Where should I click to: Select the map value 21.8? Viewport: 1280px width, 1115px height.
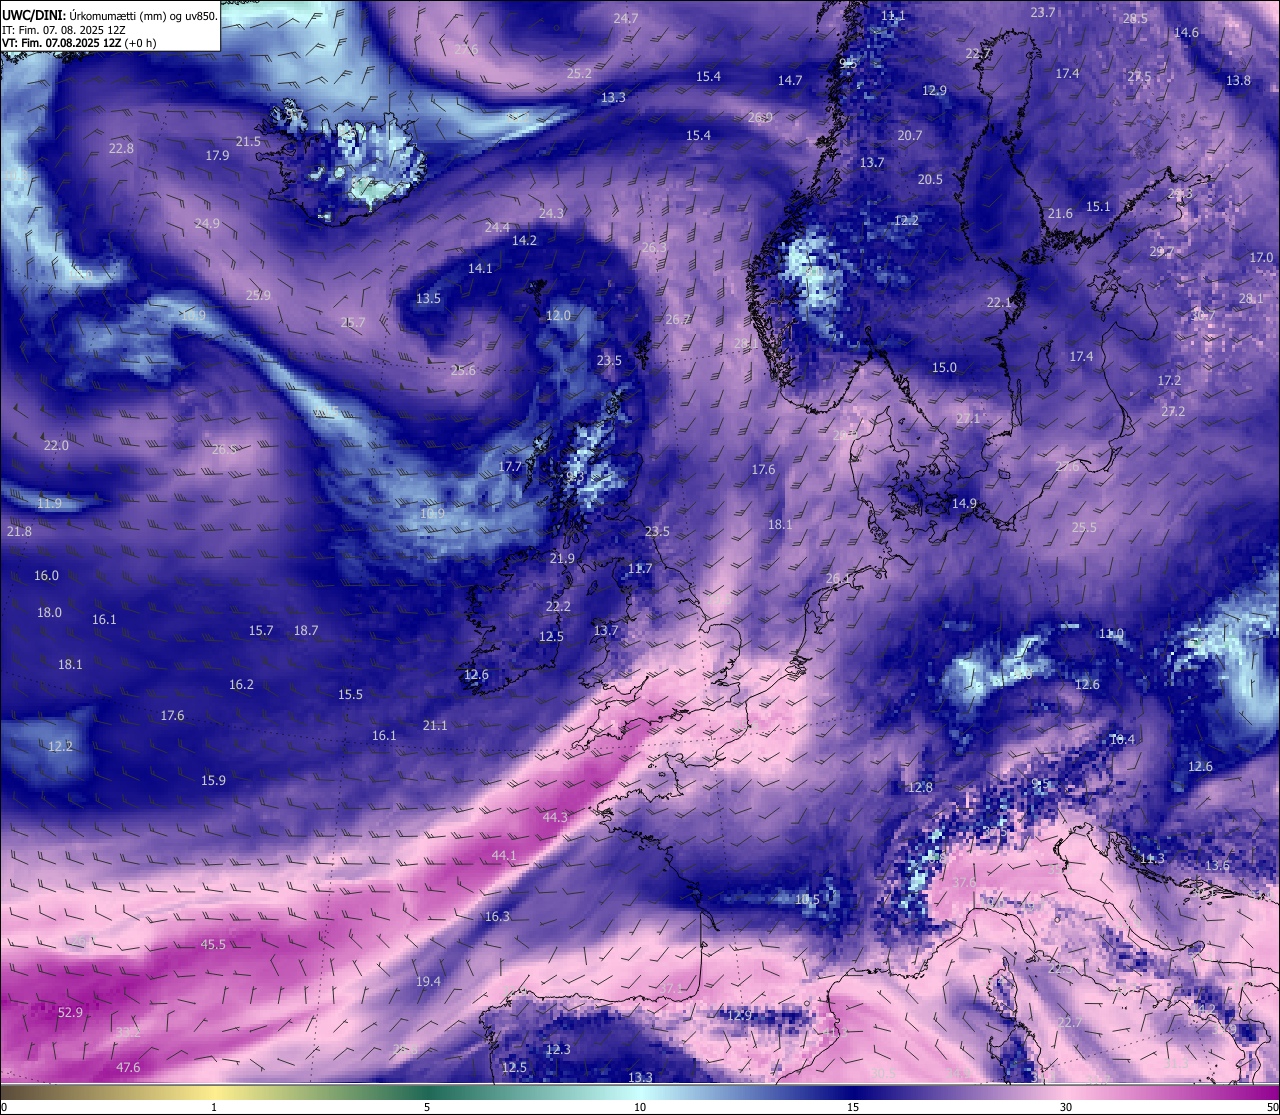[x=19, y=531]
